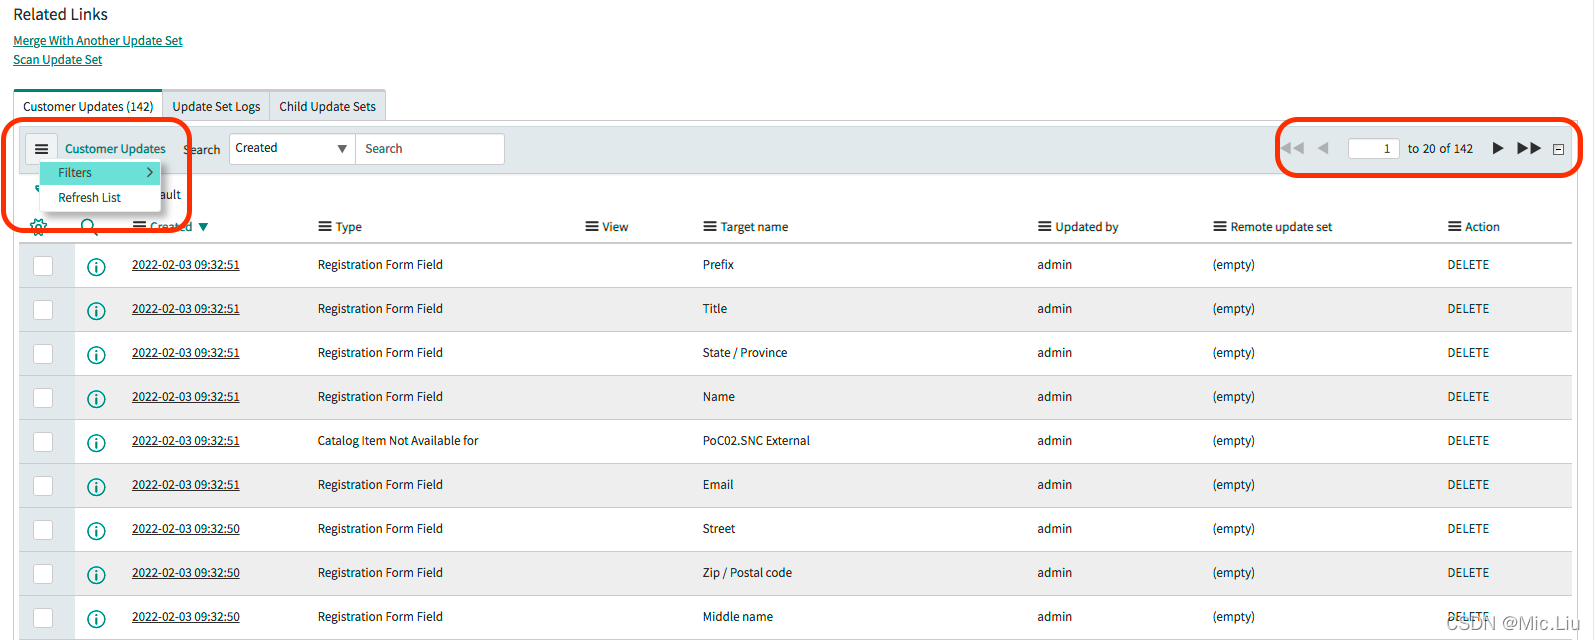Click Scan Update Set link

[x=58, y=60]
